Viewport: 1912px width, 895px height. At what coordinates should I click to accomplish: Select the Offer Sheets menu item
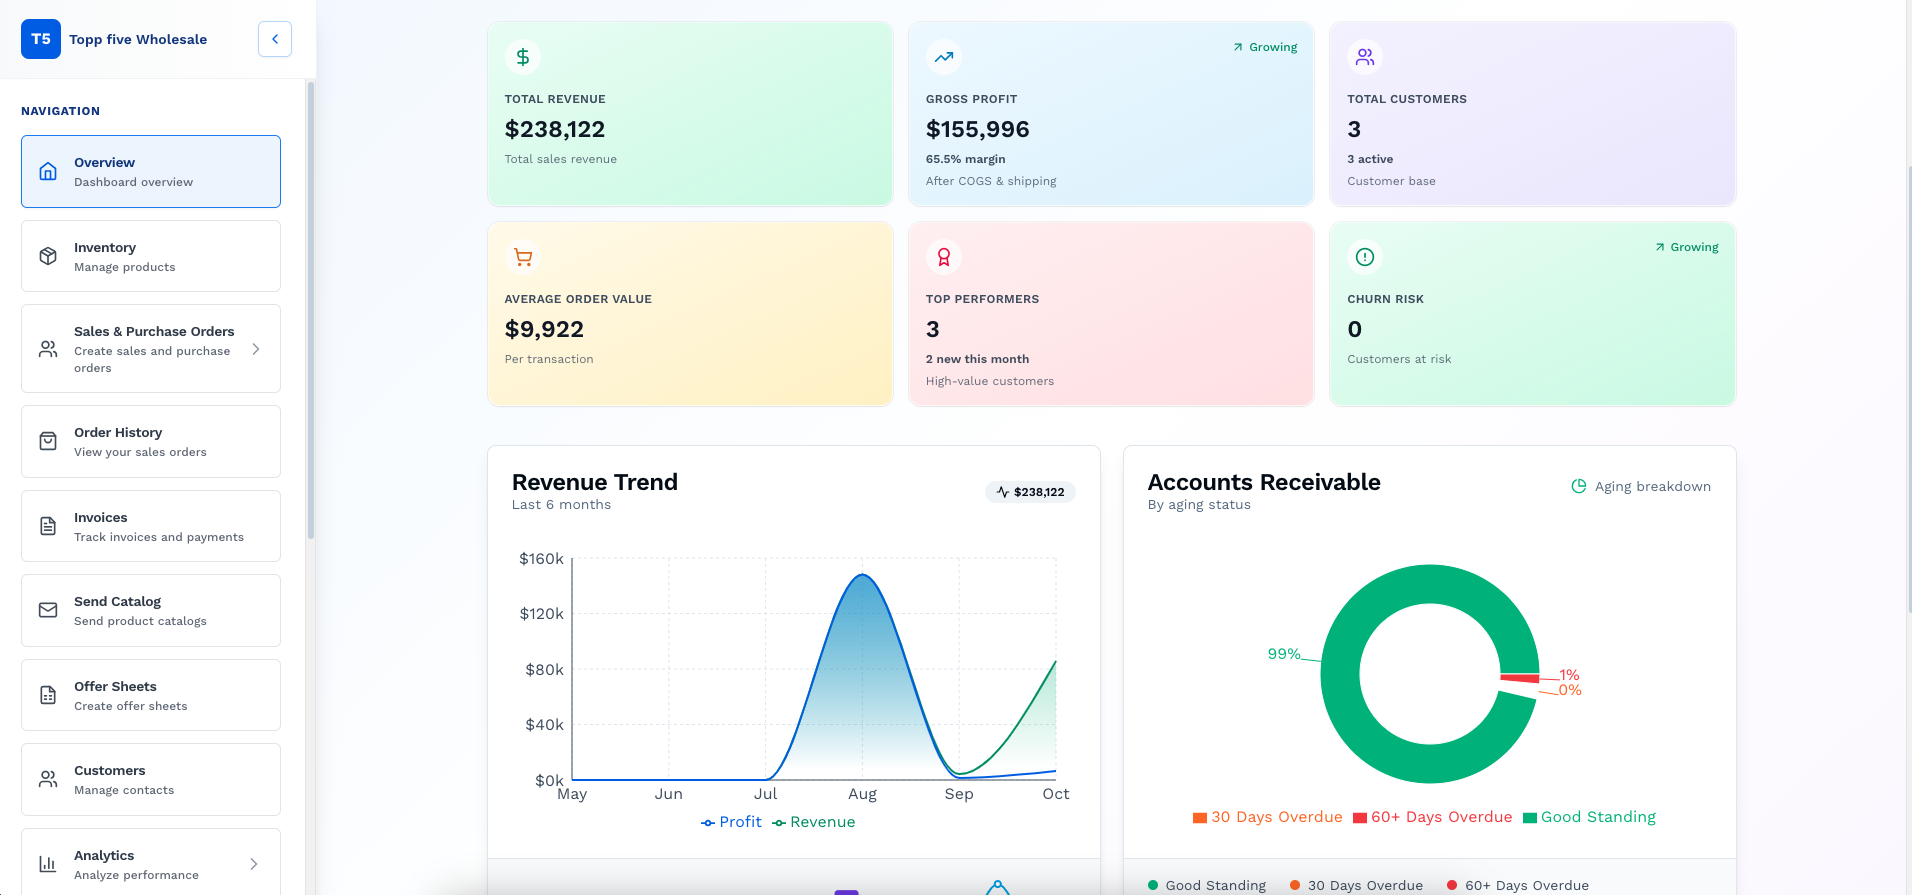point(151,695)
